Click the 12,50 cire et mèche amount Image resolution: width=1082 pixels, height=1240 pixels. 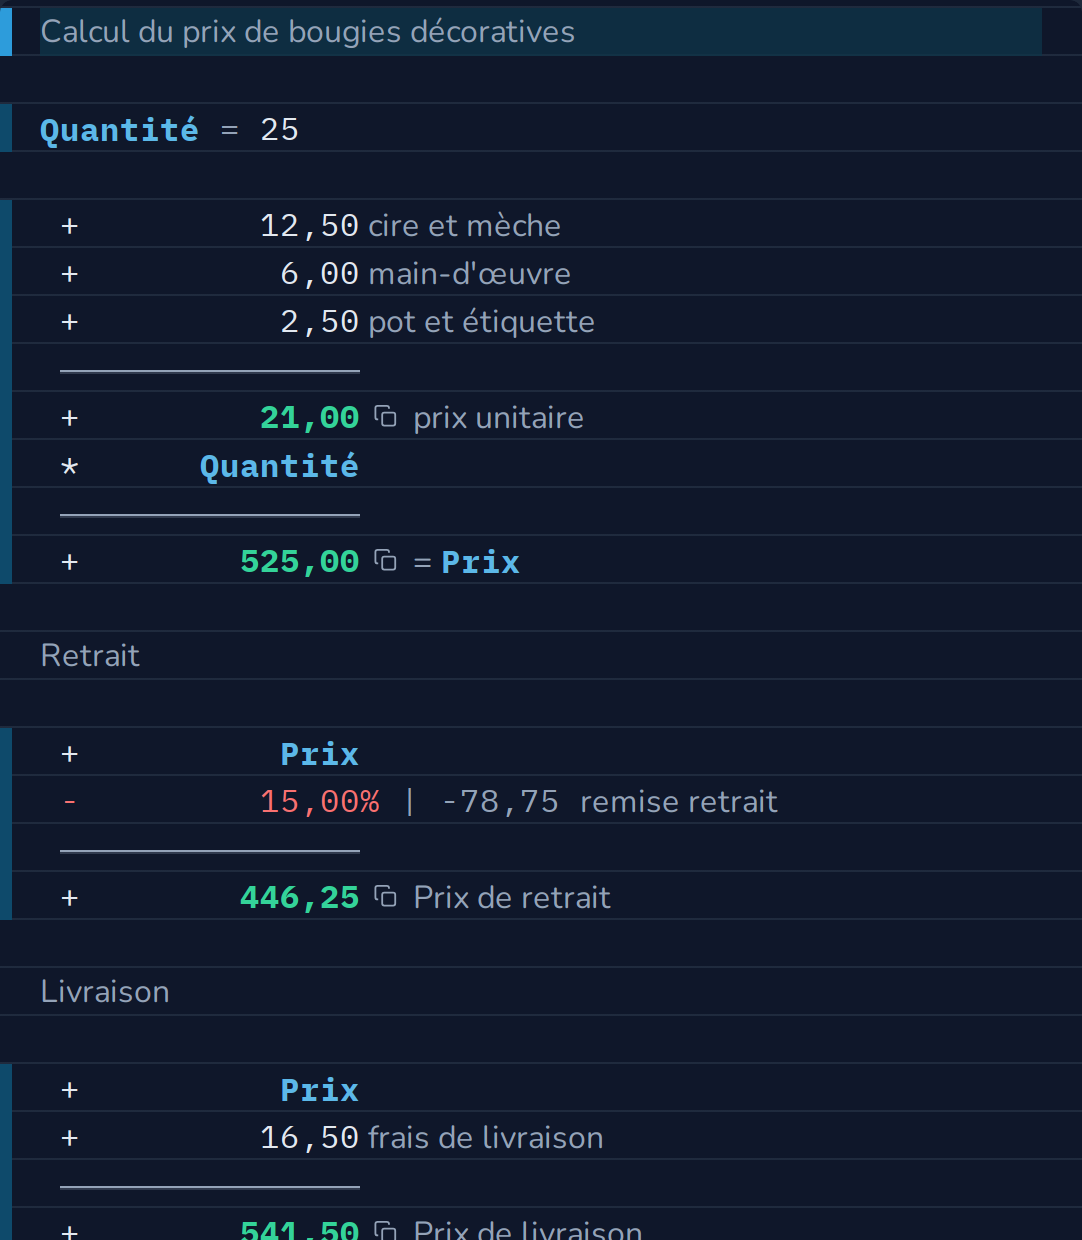(x=309, y=226)
